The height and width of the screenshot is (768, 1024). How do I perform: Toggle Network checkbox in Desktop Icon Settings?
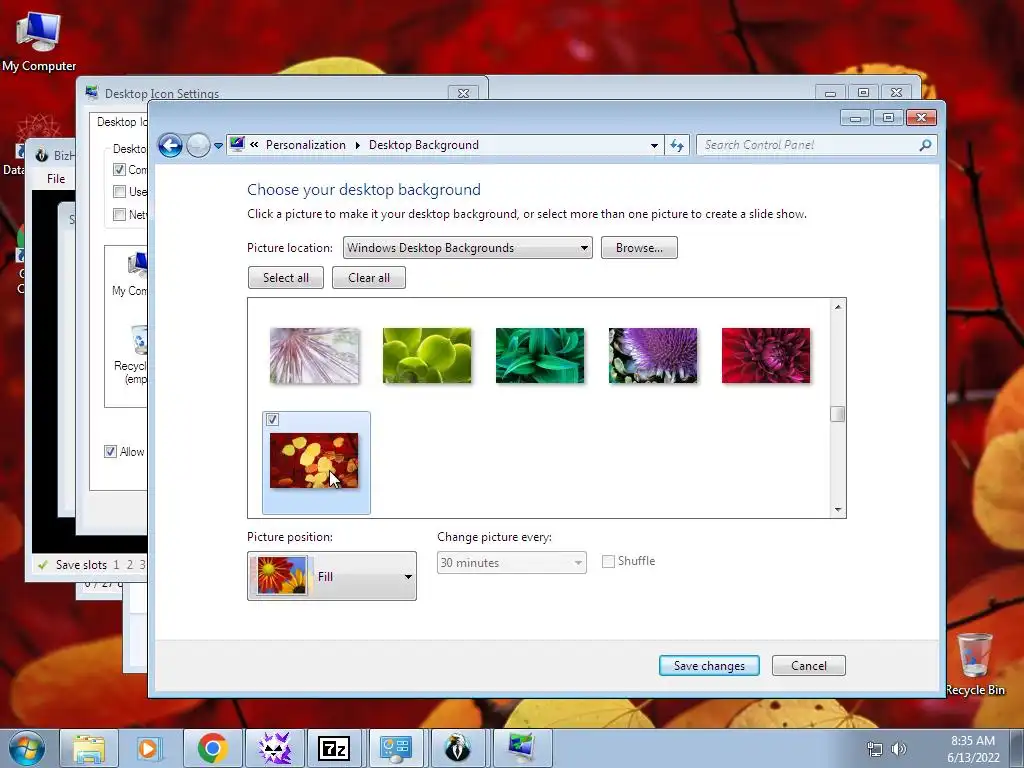(x=119, y=214)
